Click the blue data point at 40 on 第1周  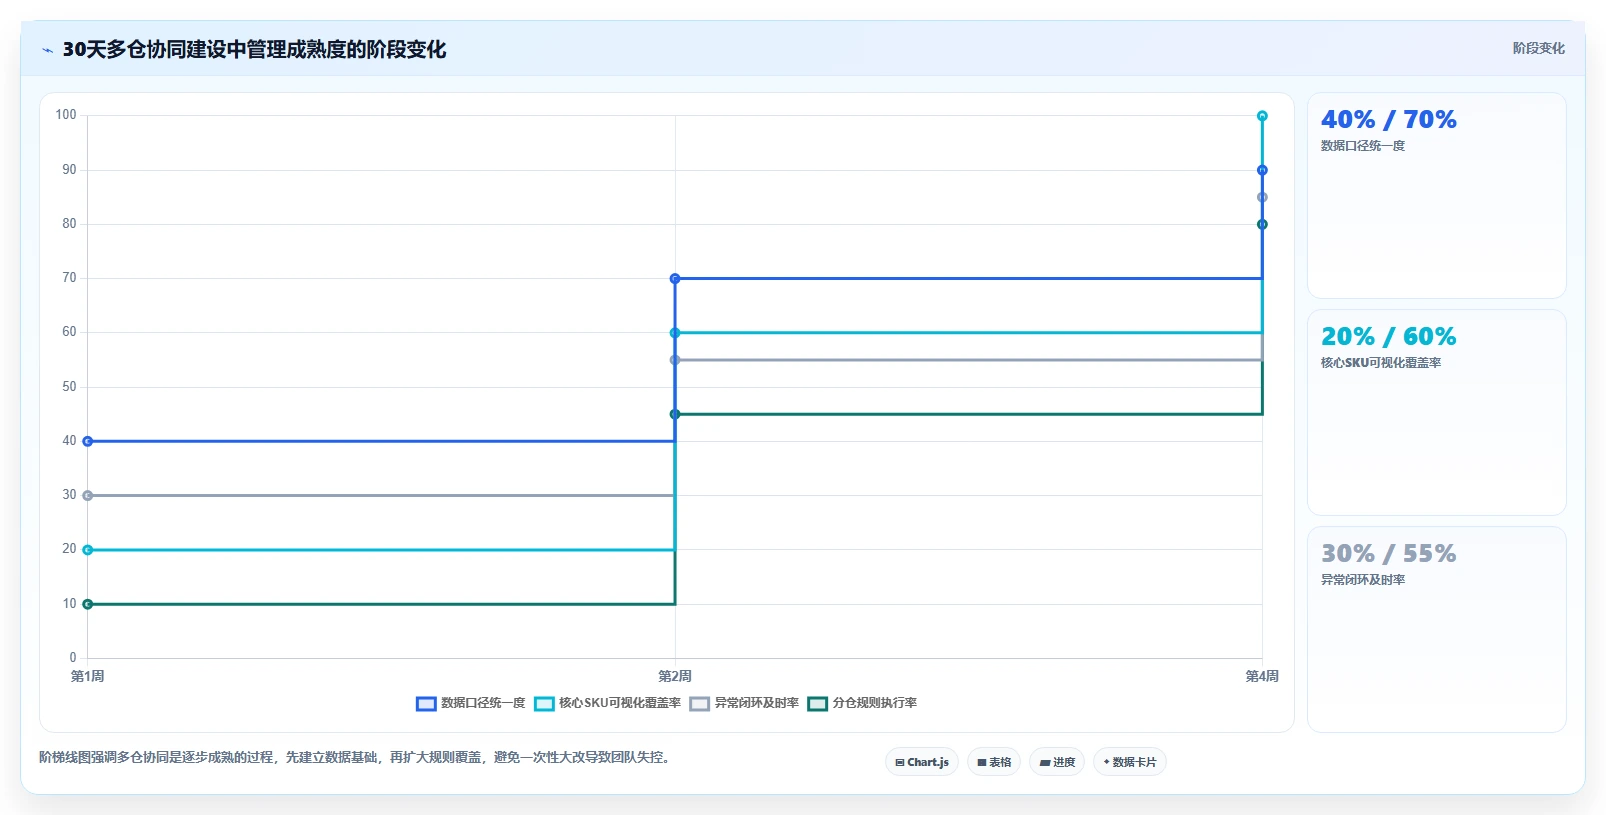(x=88, y=441)
